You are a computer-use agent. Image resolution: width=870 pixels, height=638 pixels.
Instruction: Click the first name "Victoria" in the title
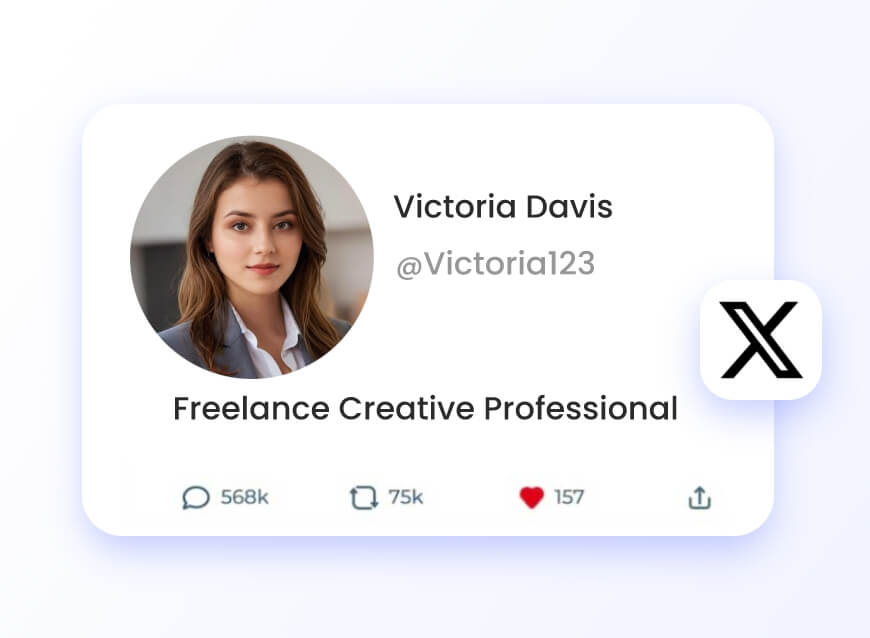(455, 207)
